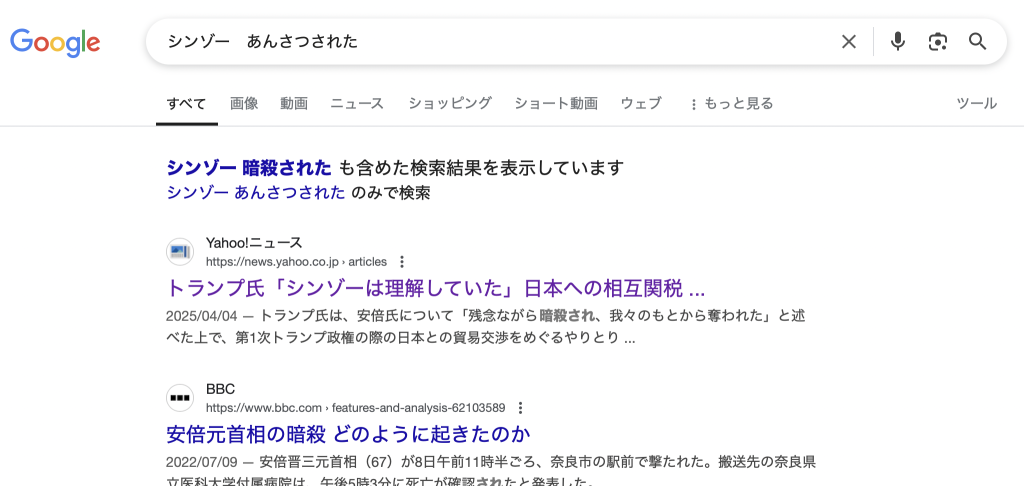Click the Yahoo!ニュース site favicon

point(180,251)
